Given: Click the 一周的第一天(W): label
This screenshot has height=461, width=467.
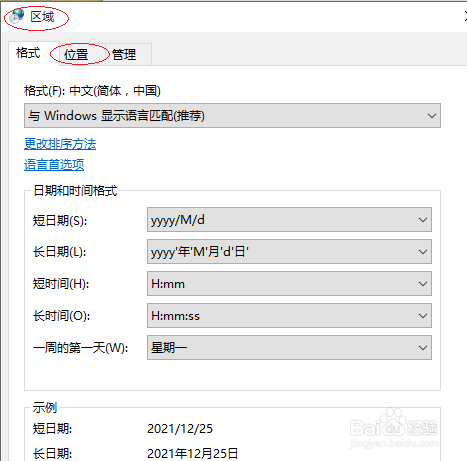Looking at the screenshot, I should tap(81, 348).
